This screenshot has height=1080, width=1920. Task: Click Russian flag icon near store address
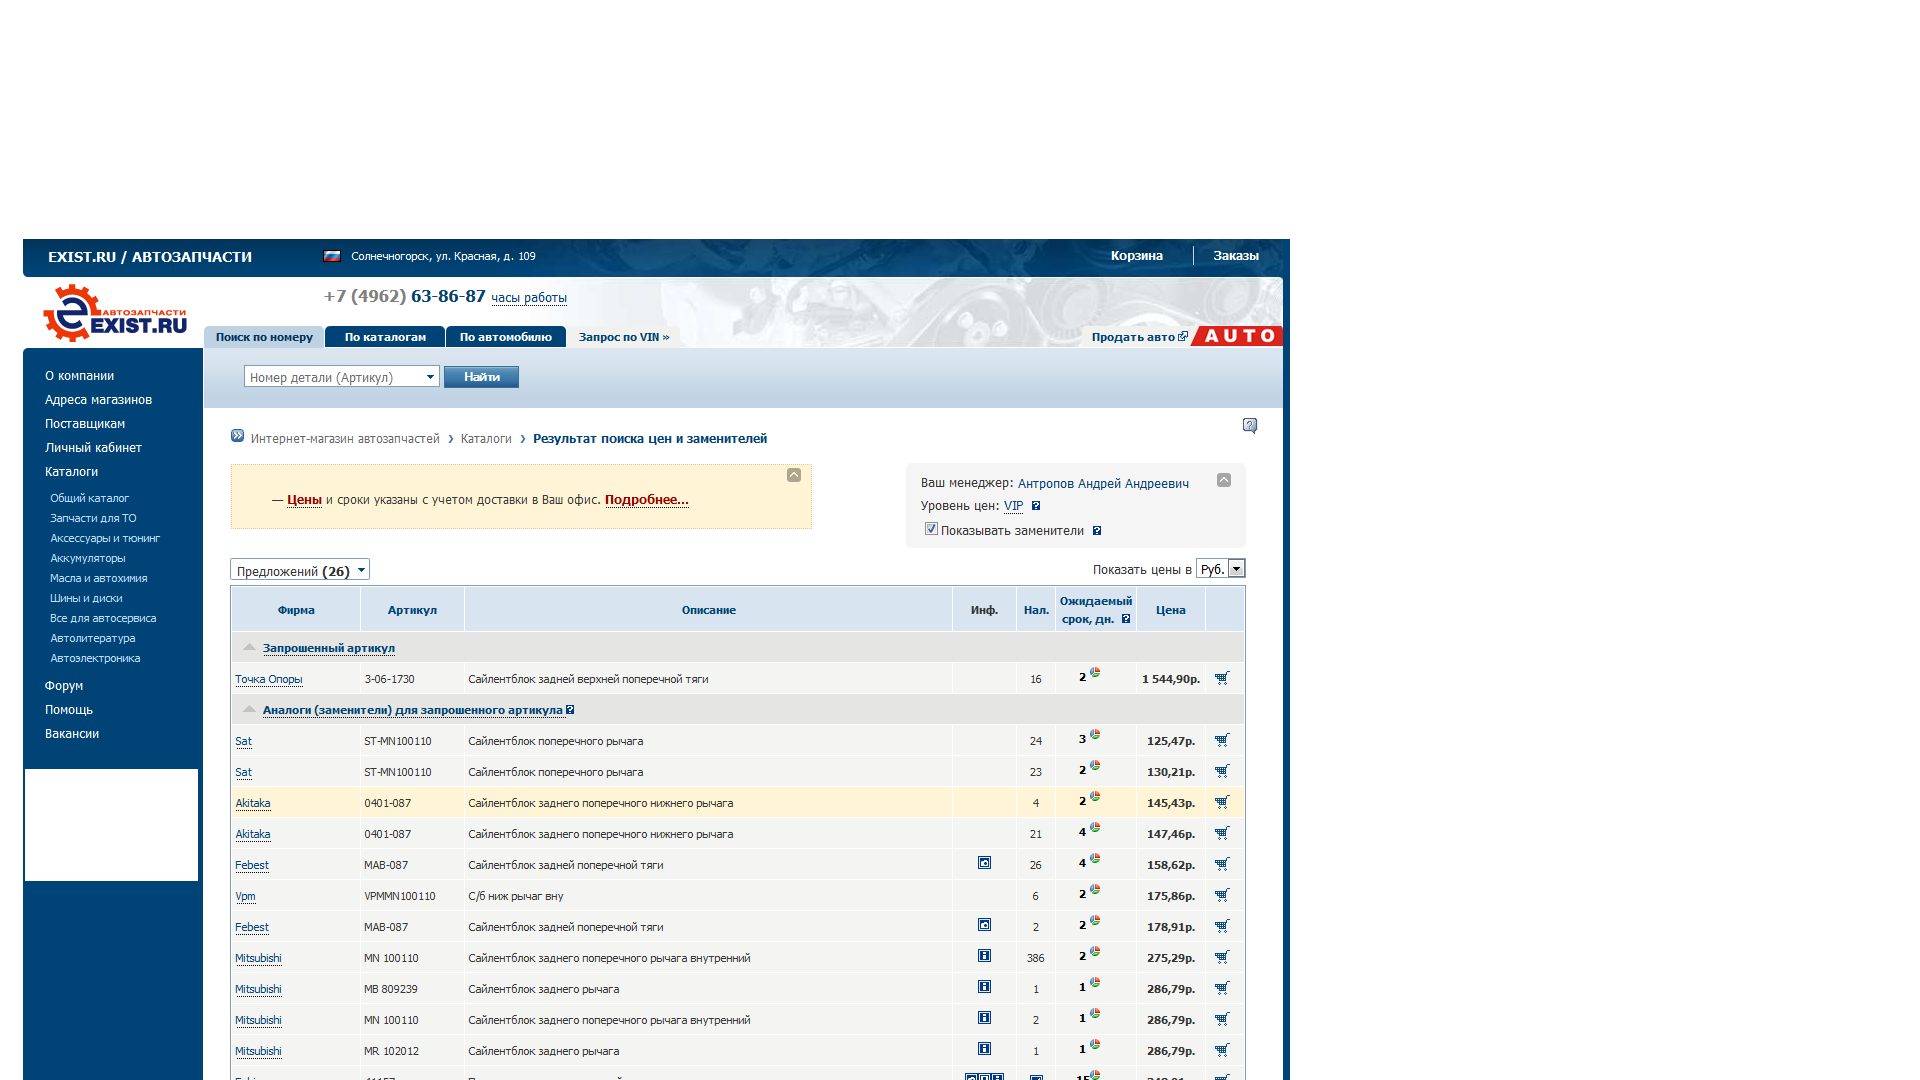click(x=332, y=256)
